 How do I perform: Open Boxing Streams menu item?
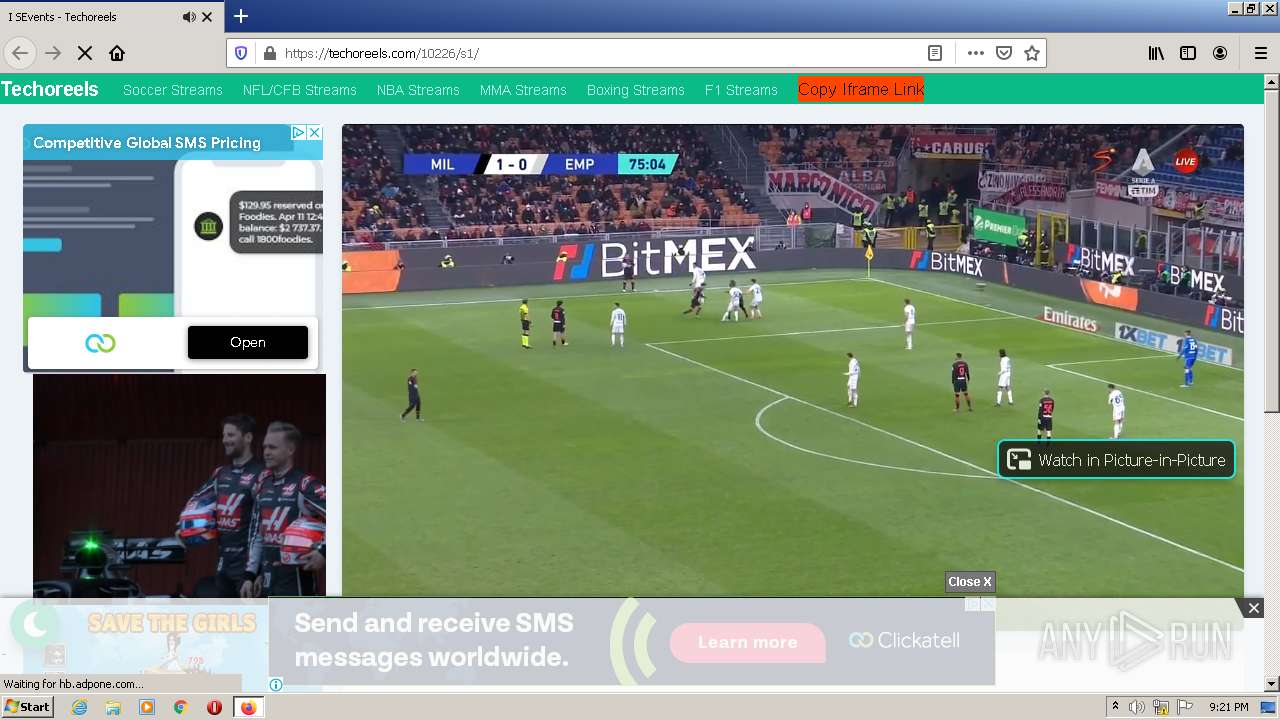pos(636,90)
